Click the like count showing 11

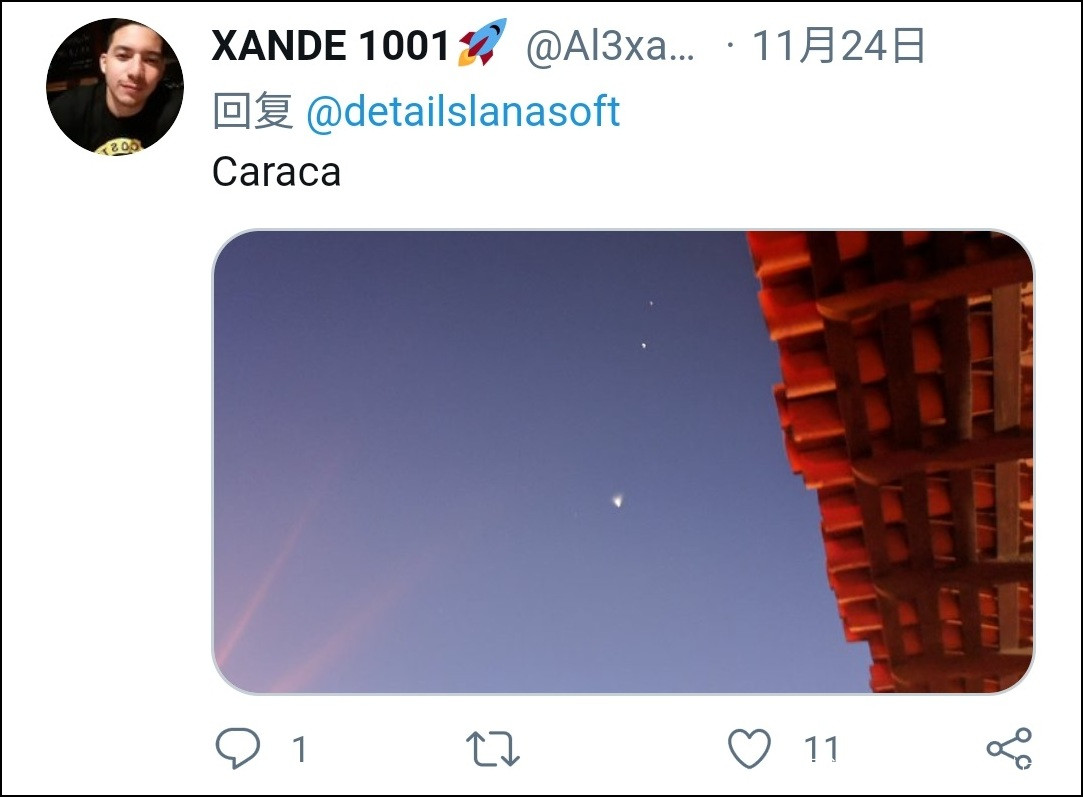point(822,749)
